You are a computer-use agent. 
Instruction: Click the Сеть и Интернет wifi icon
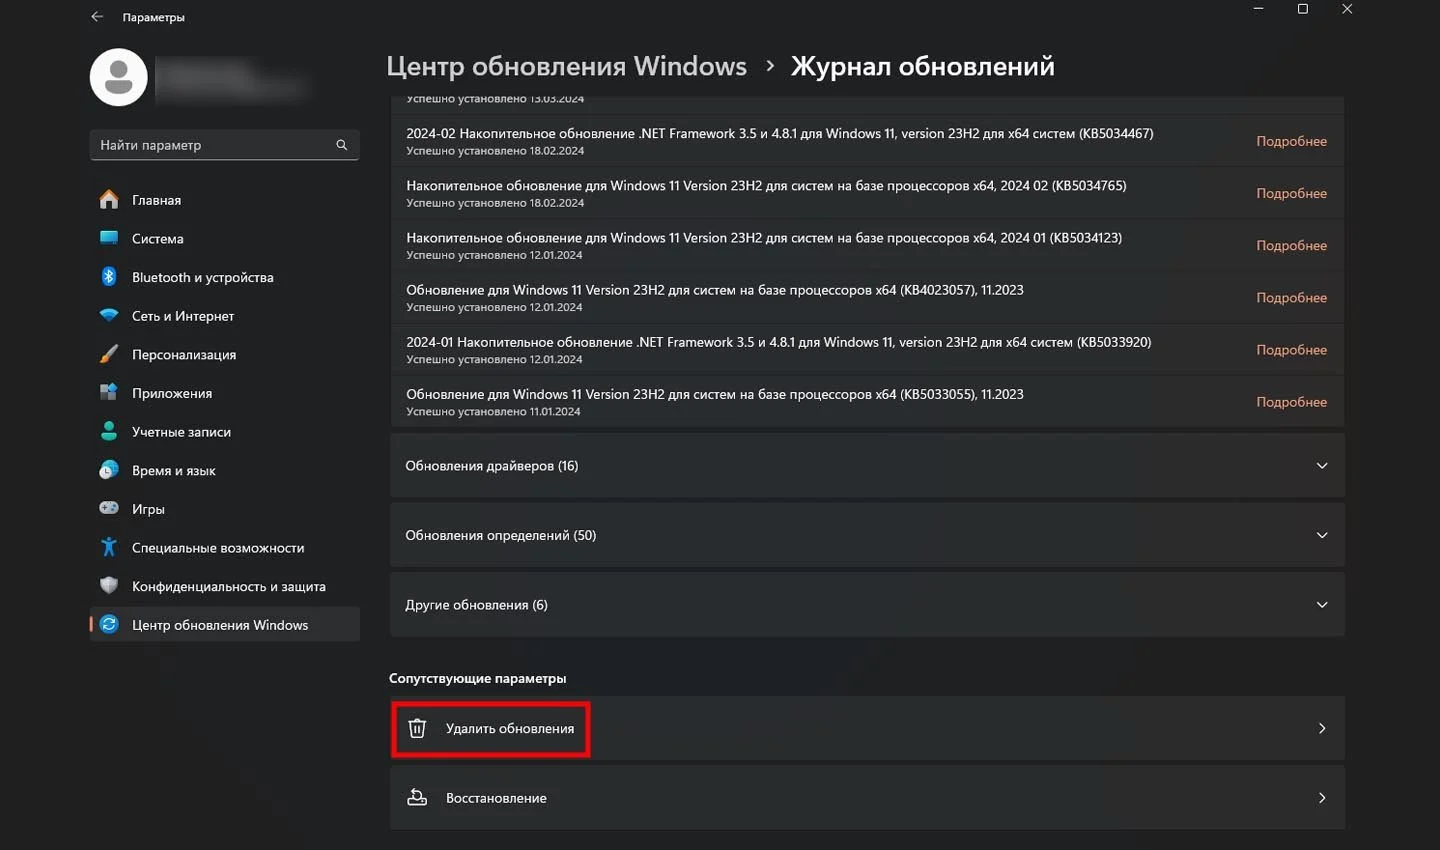pyautogui.click(x=109, y=316)
